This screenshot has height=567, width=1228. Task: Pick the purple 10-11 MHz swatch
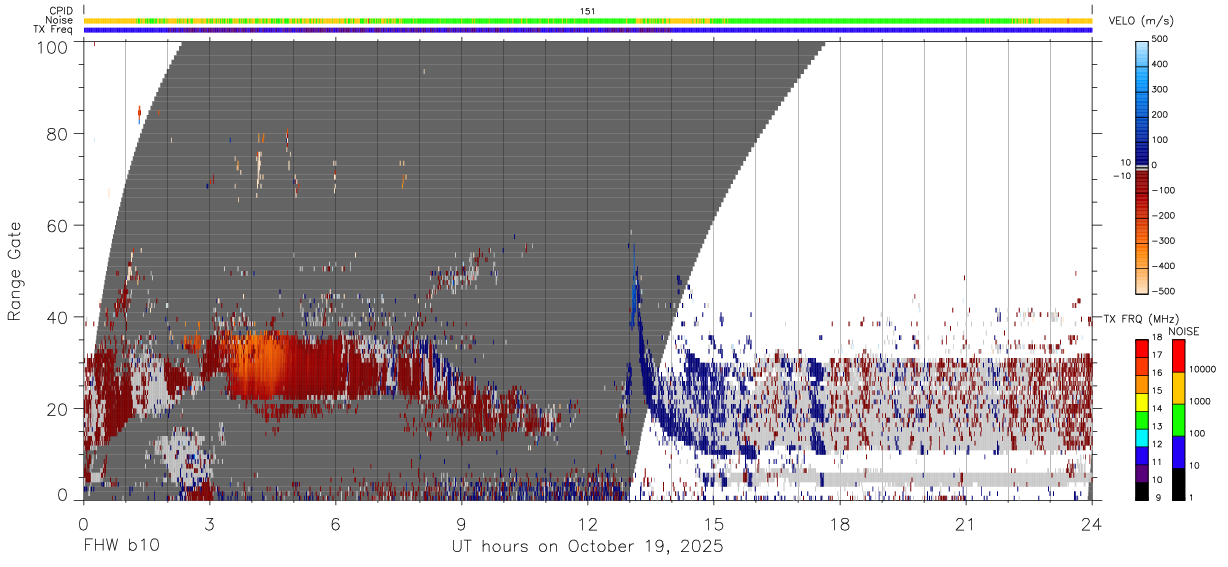click(x=1141, y=473)
